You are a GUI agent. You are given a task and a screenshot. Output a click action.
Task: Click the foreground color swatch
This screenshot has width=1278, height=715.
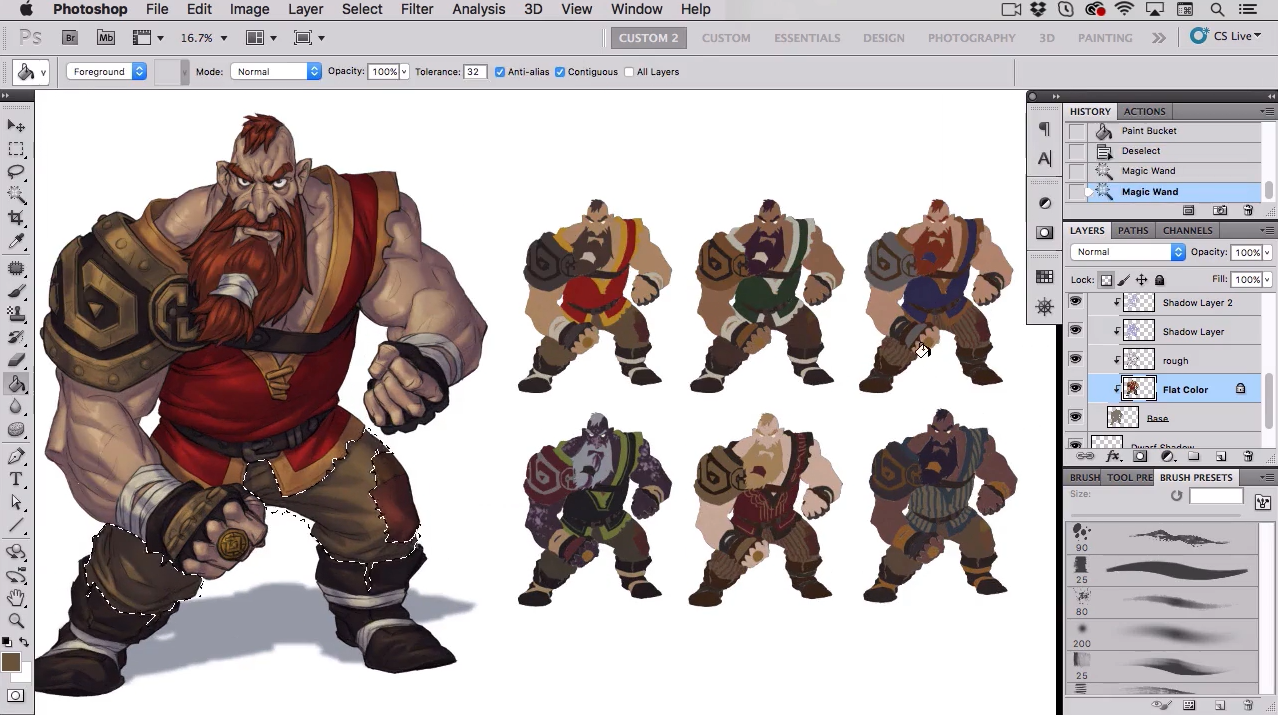[10, 662]
